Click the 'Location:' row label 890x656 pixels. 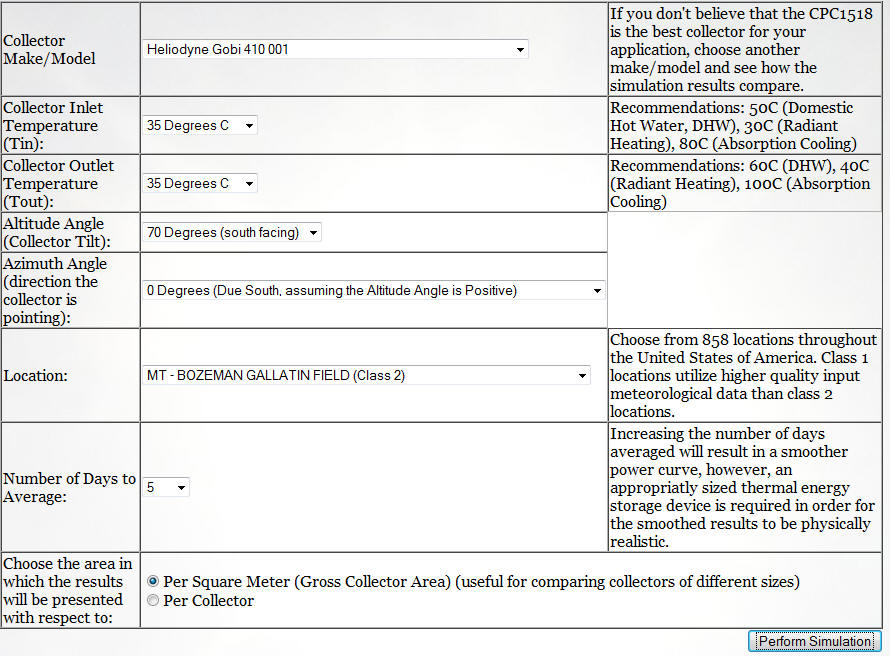click(35, 376)
